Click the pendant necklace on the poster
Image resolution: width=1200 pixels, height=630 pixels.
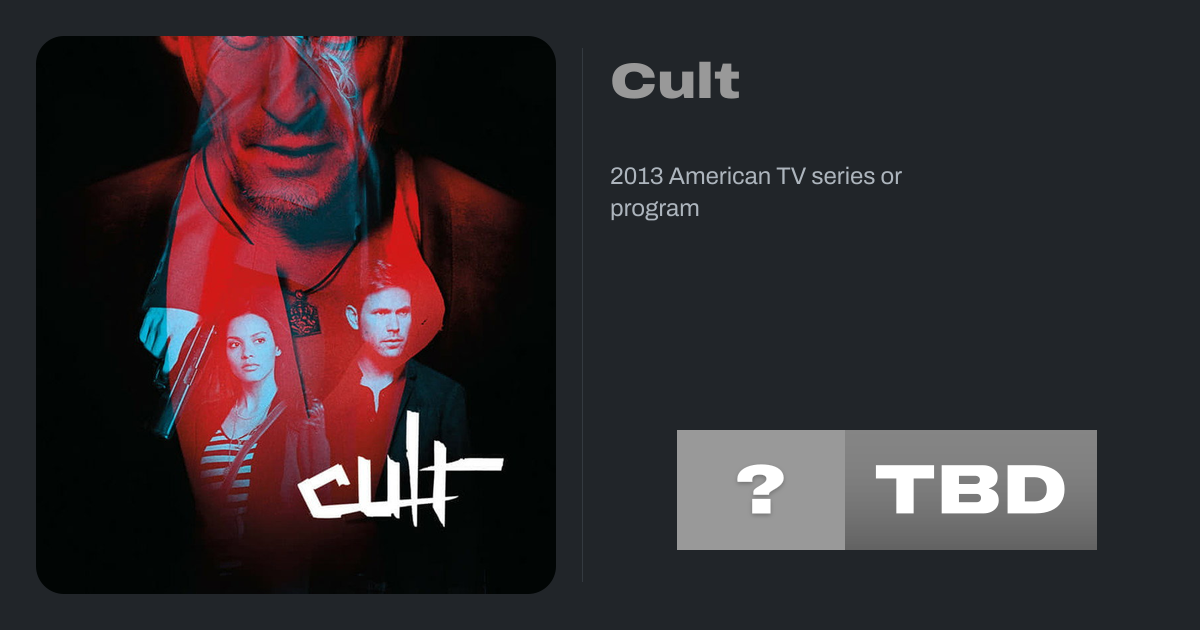(302, 311)
